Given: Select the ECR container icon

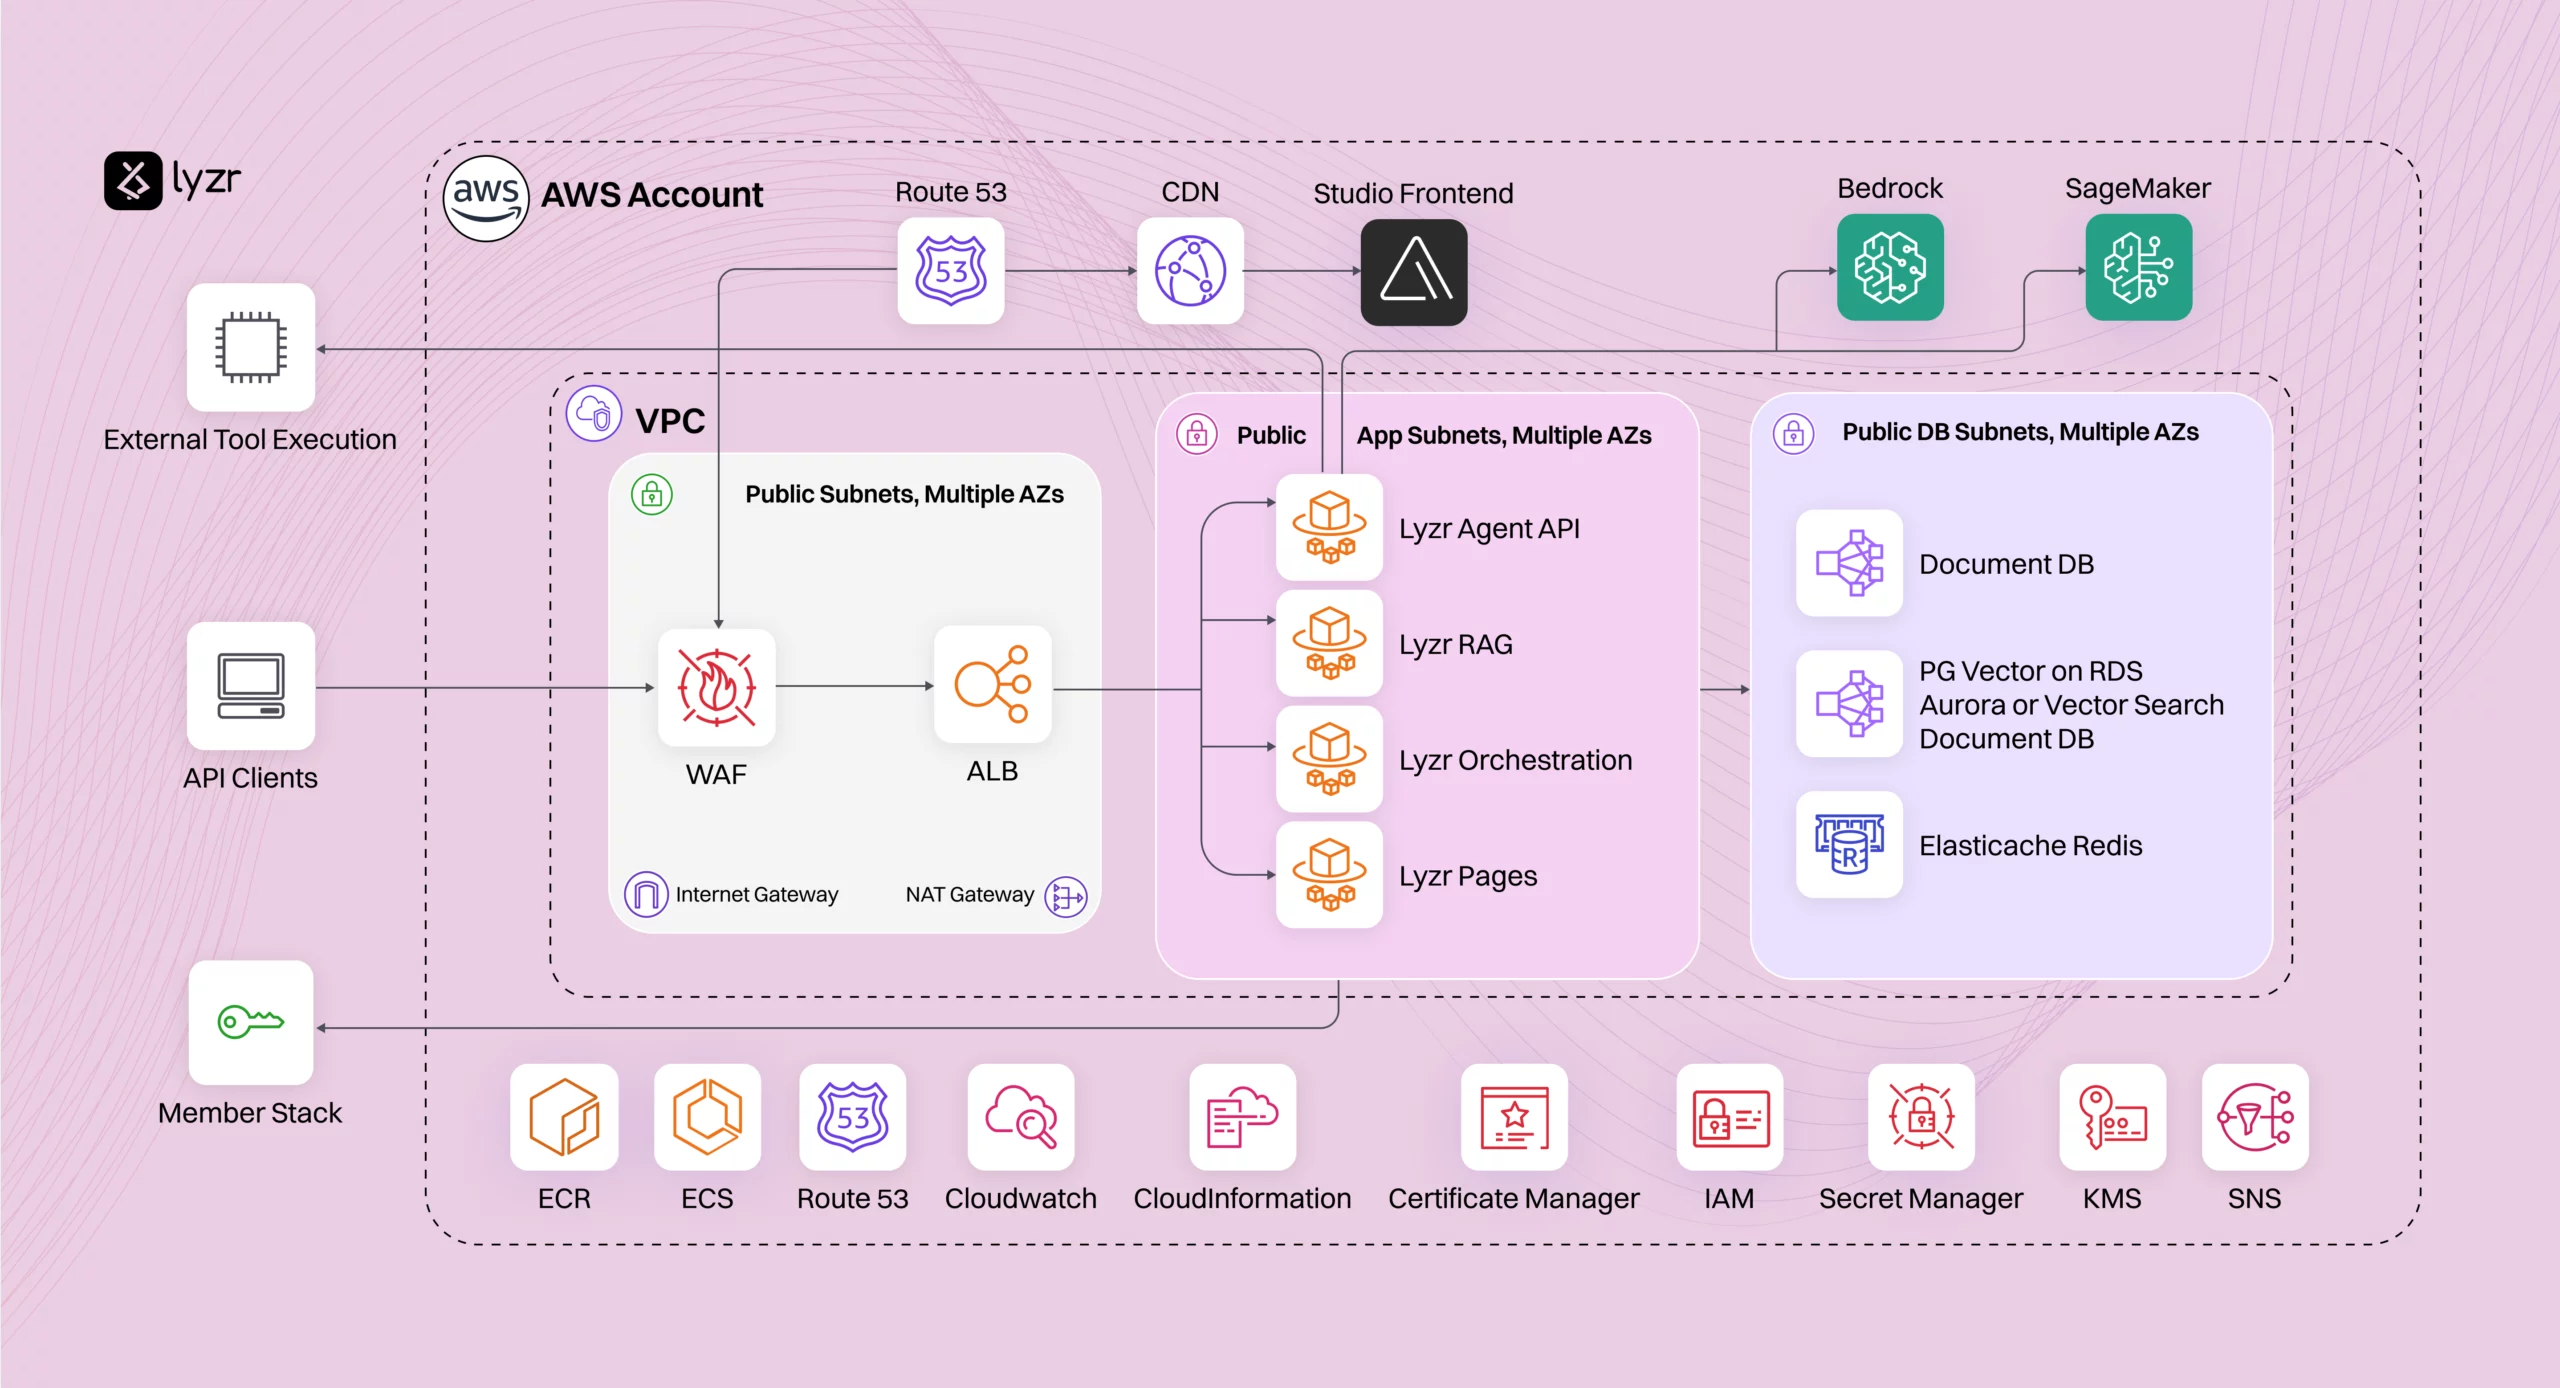Looking at the screenshot, I should click(563, 1120).
